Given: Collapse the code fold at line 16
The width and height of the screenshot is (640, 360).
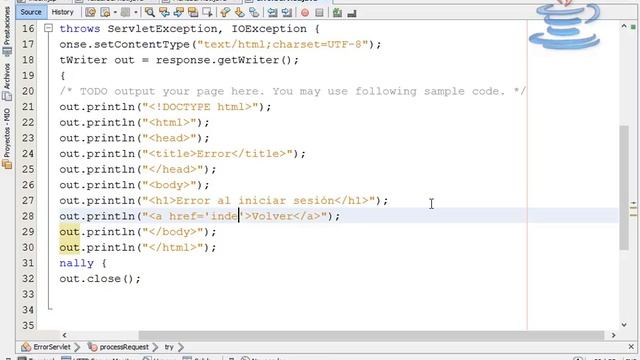Looking at the screenshot, I should click(x=48, y=28).
